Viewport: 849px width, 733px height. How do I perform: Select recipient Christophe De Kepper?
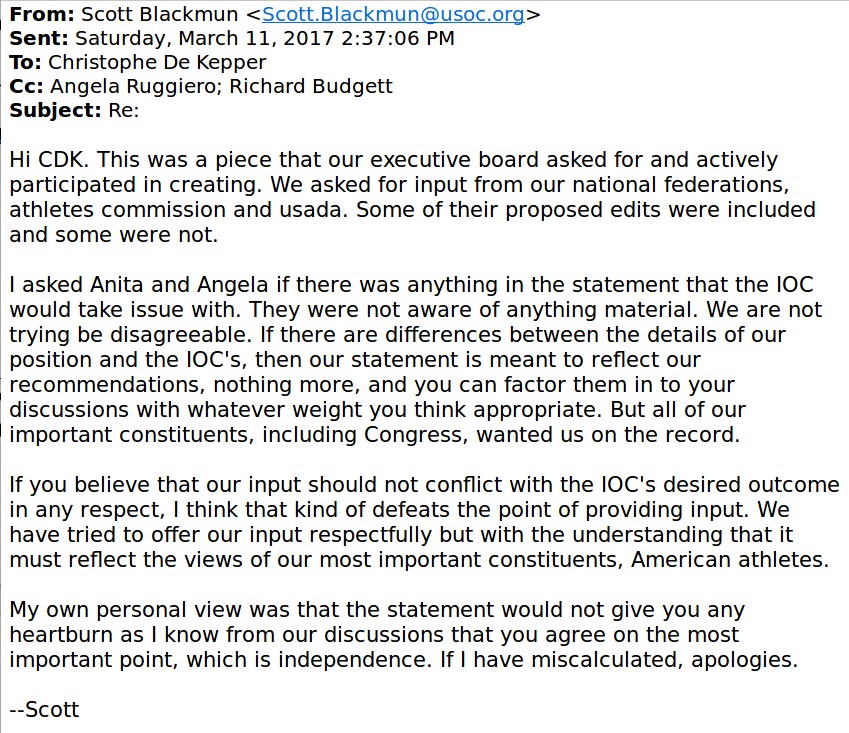click(157, 63)
